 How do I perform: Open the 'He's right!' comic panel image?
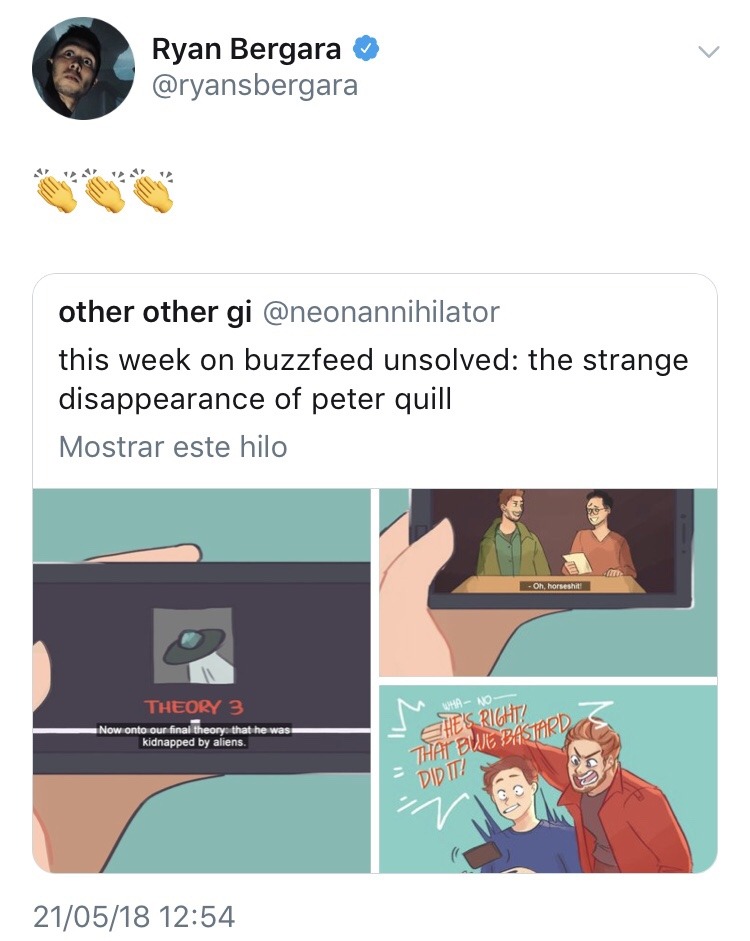click(548, 779)
